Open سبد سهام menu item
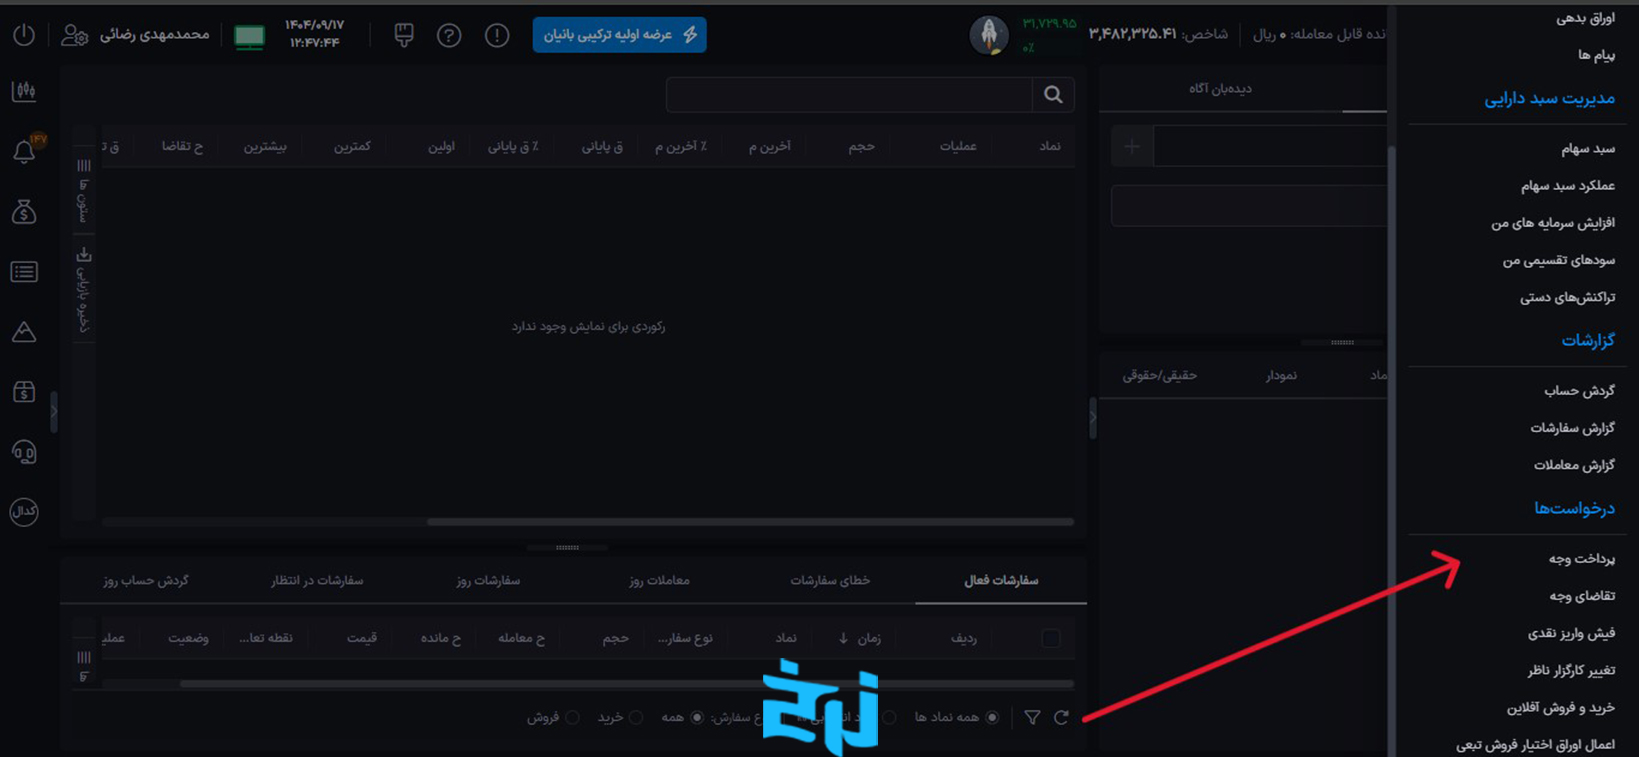 click(1588, 149)
